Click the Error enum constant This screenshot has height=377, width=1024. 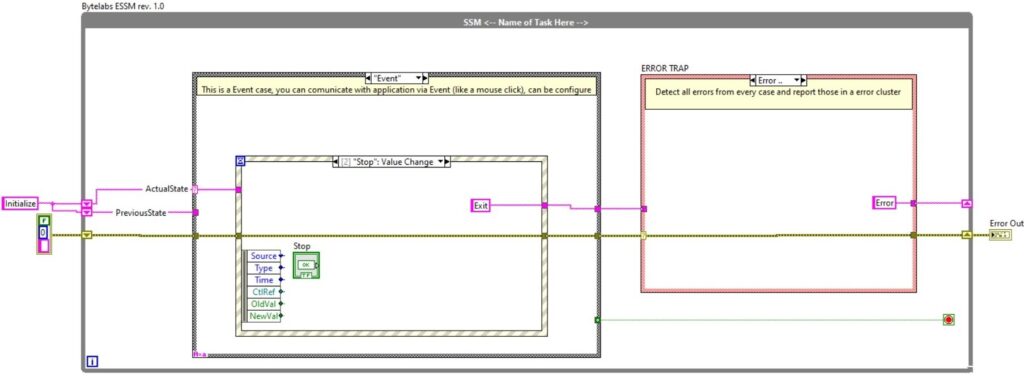[884, 203]
